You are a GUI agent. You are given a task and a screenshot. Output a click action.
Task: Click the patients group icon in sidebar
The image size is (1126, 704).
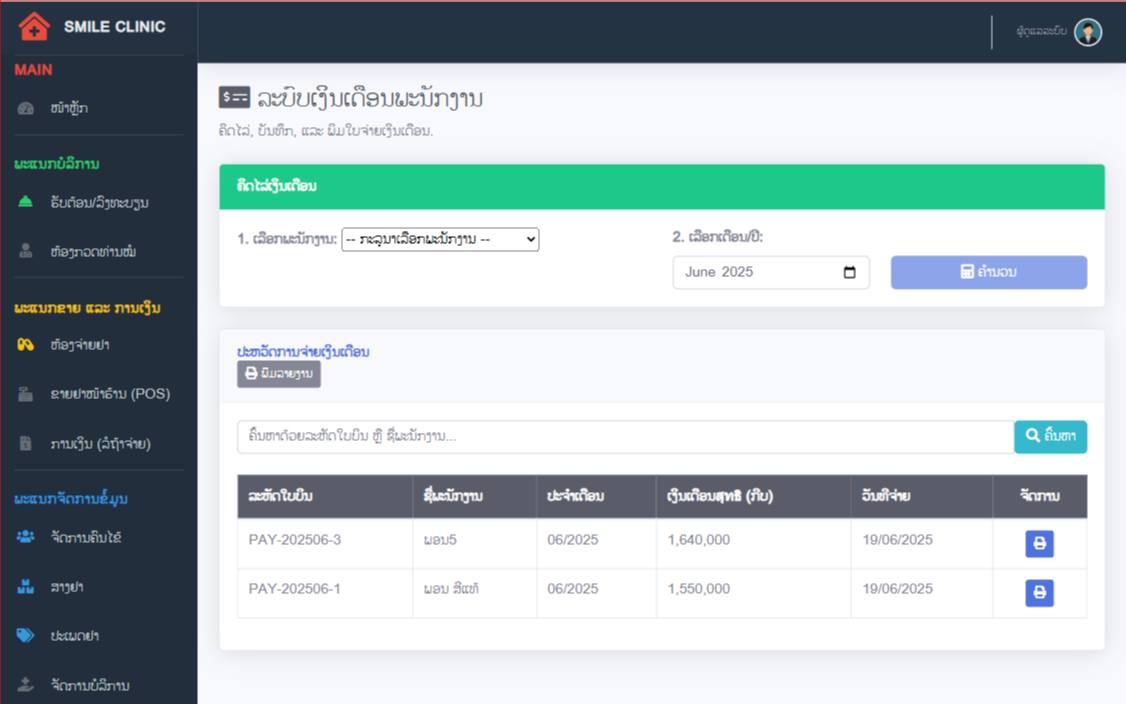click(x=26, y=537)
